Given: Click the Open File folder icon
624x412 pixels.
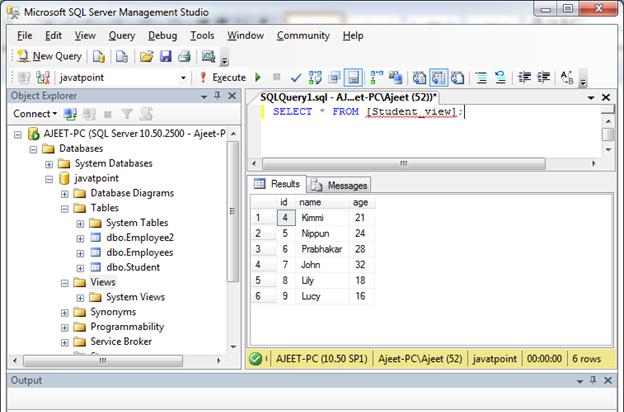Looking at the screenshot, I should pyautogui.click(x=146, y=57).
